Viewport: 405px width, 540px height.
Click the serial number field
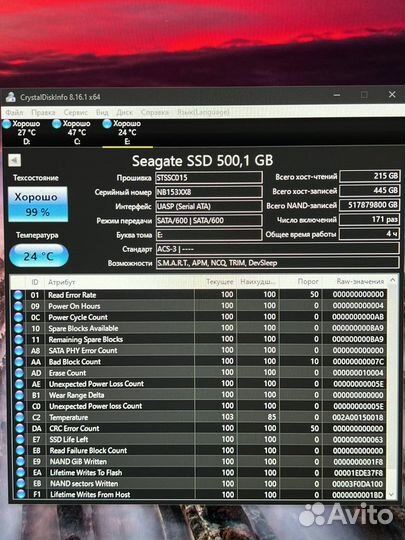tap(209, 192)
